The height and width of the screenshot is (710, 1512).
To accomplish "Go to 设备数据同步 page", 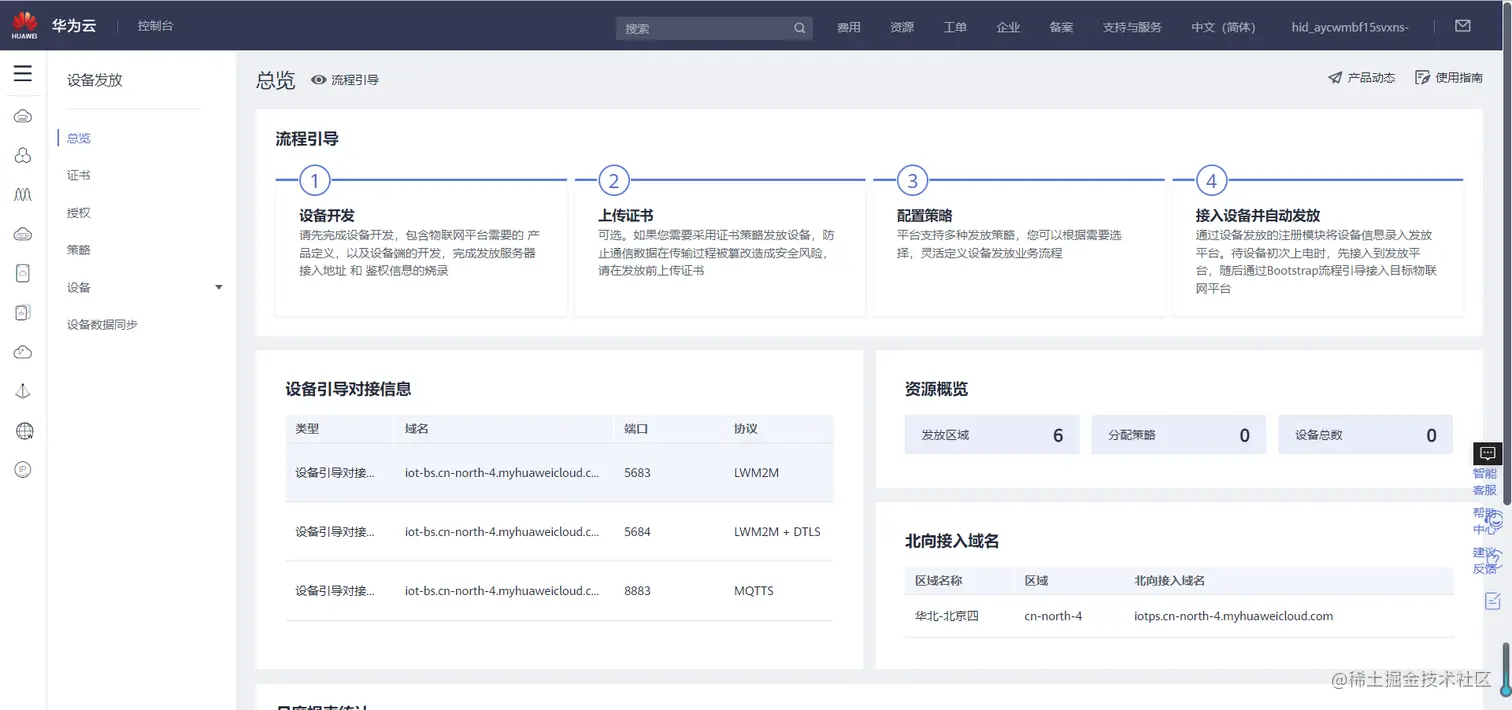I will tap(104, 324).
